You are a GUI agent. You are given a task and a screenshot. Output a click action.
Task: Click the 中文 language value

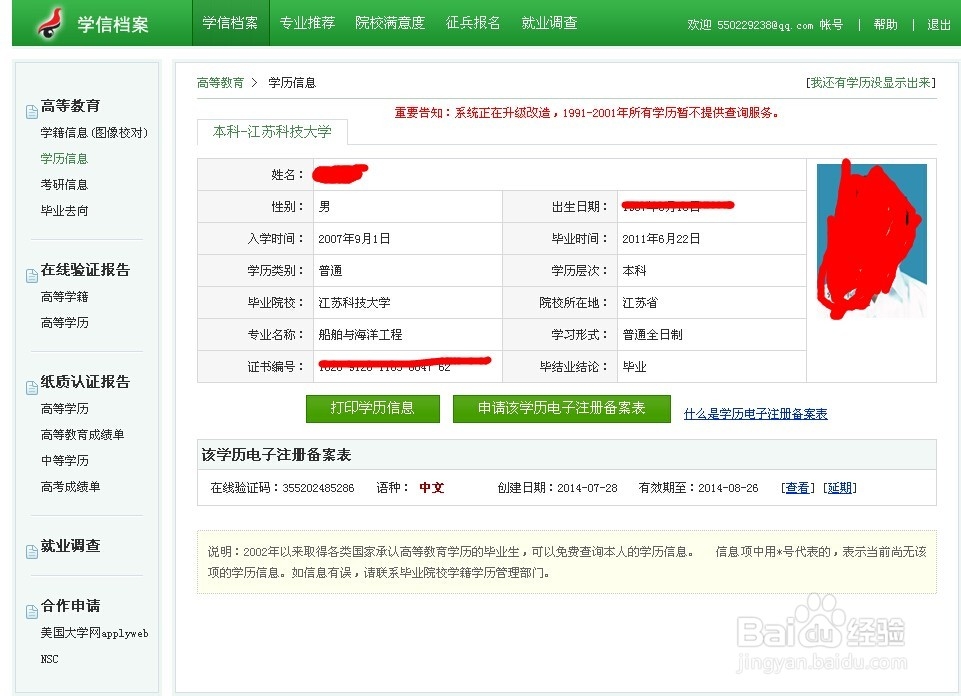tap(431, 488)
